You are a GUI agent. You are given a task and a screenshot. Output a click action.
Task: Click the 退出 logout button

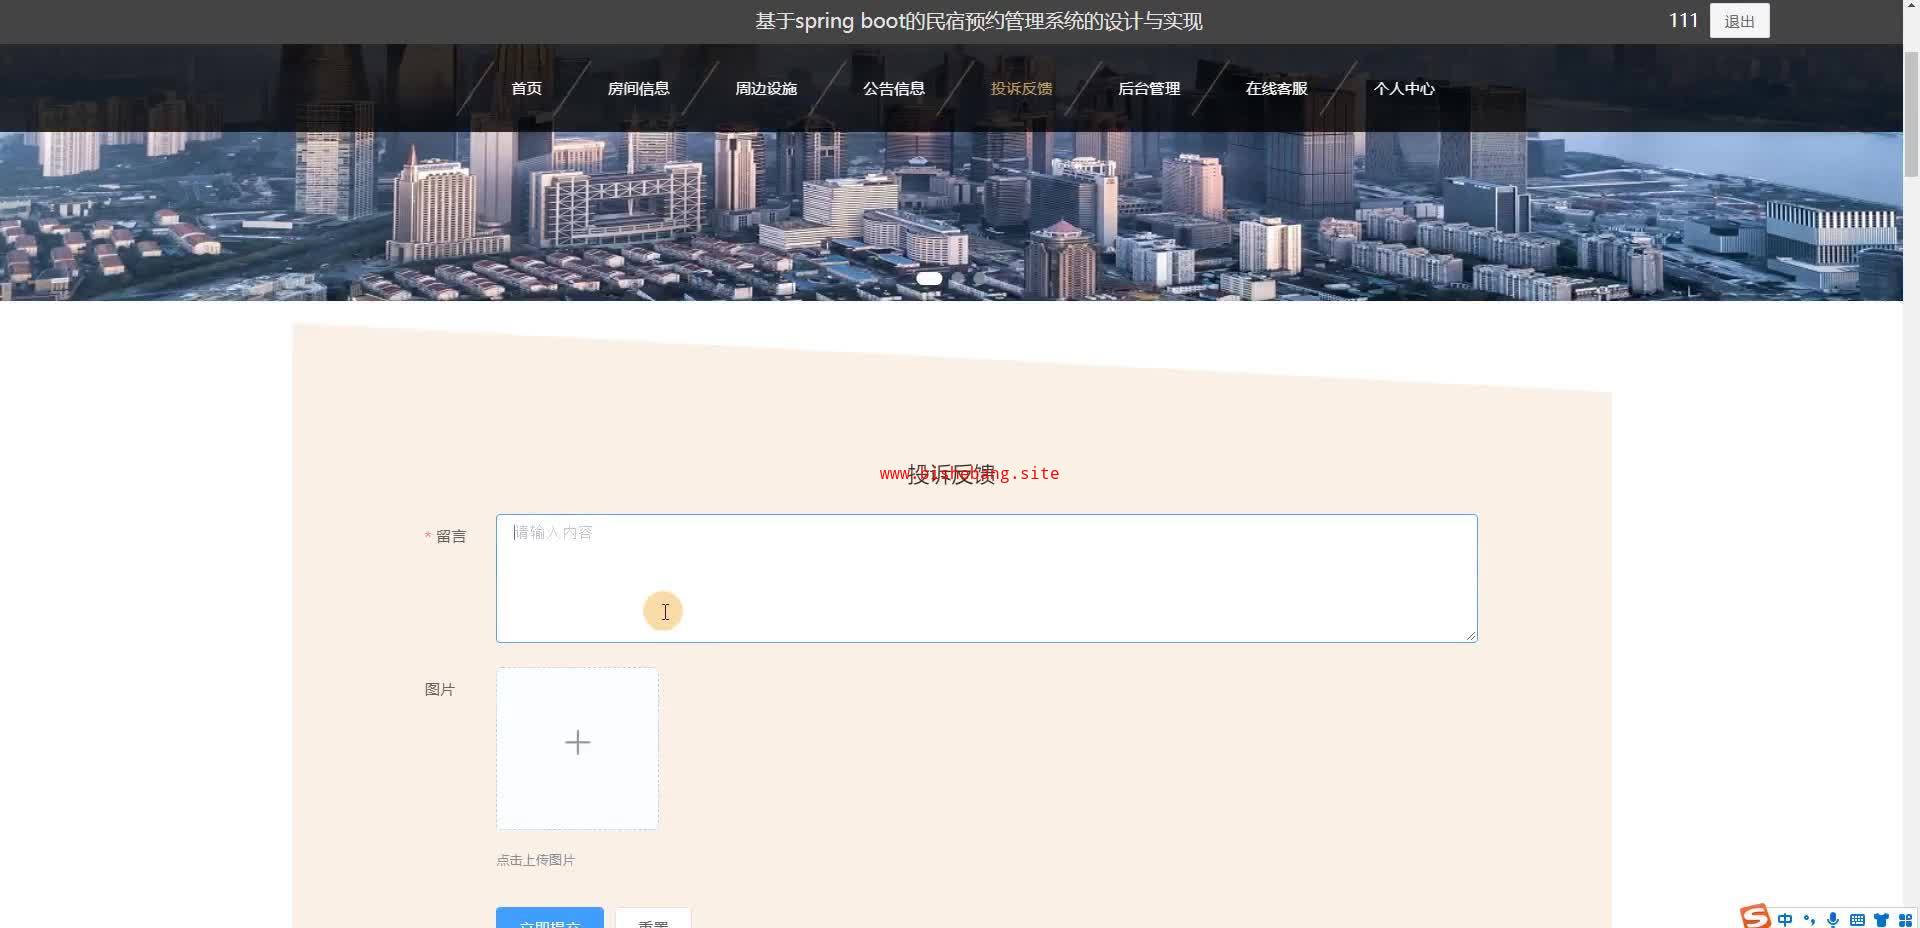(x=1739, y=21)
